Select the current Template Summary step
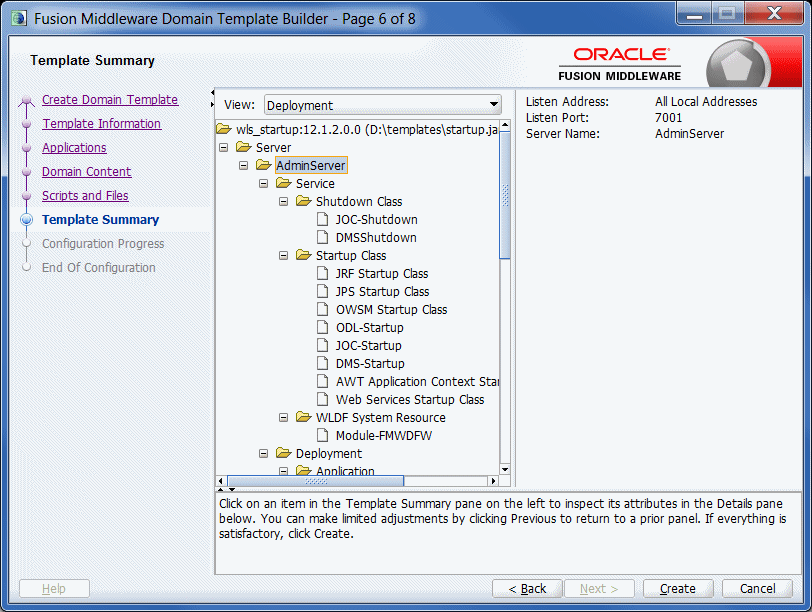 (x=100, y=220)
